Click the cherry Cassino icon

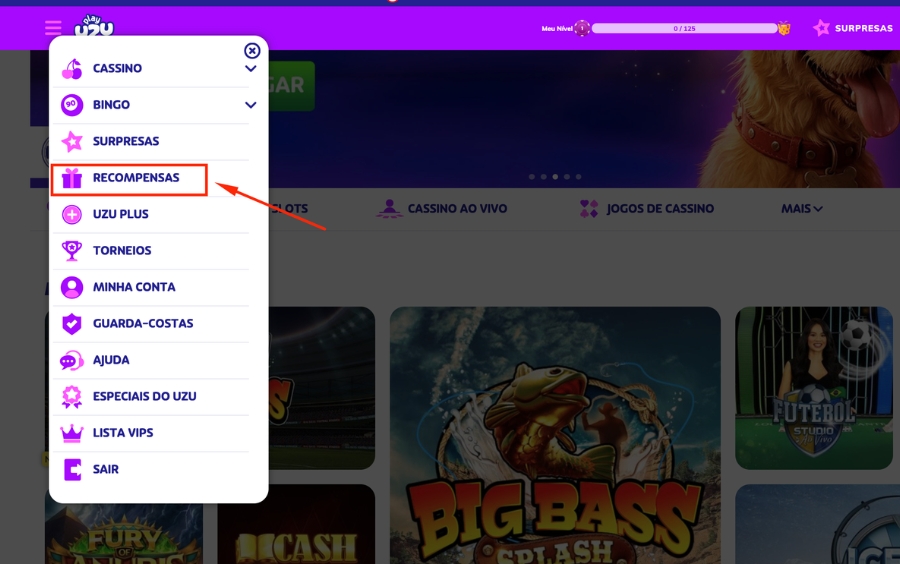(72, 69)
